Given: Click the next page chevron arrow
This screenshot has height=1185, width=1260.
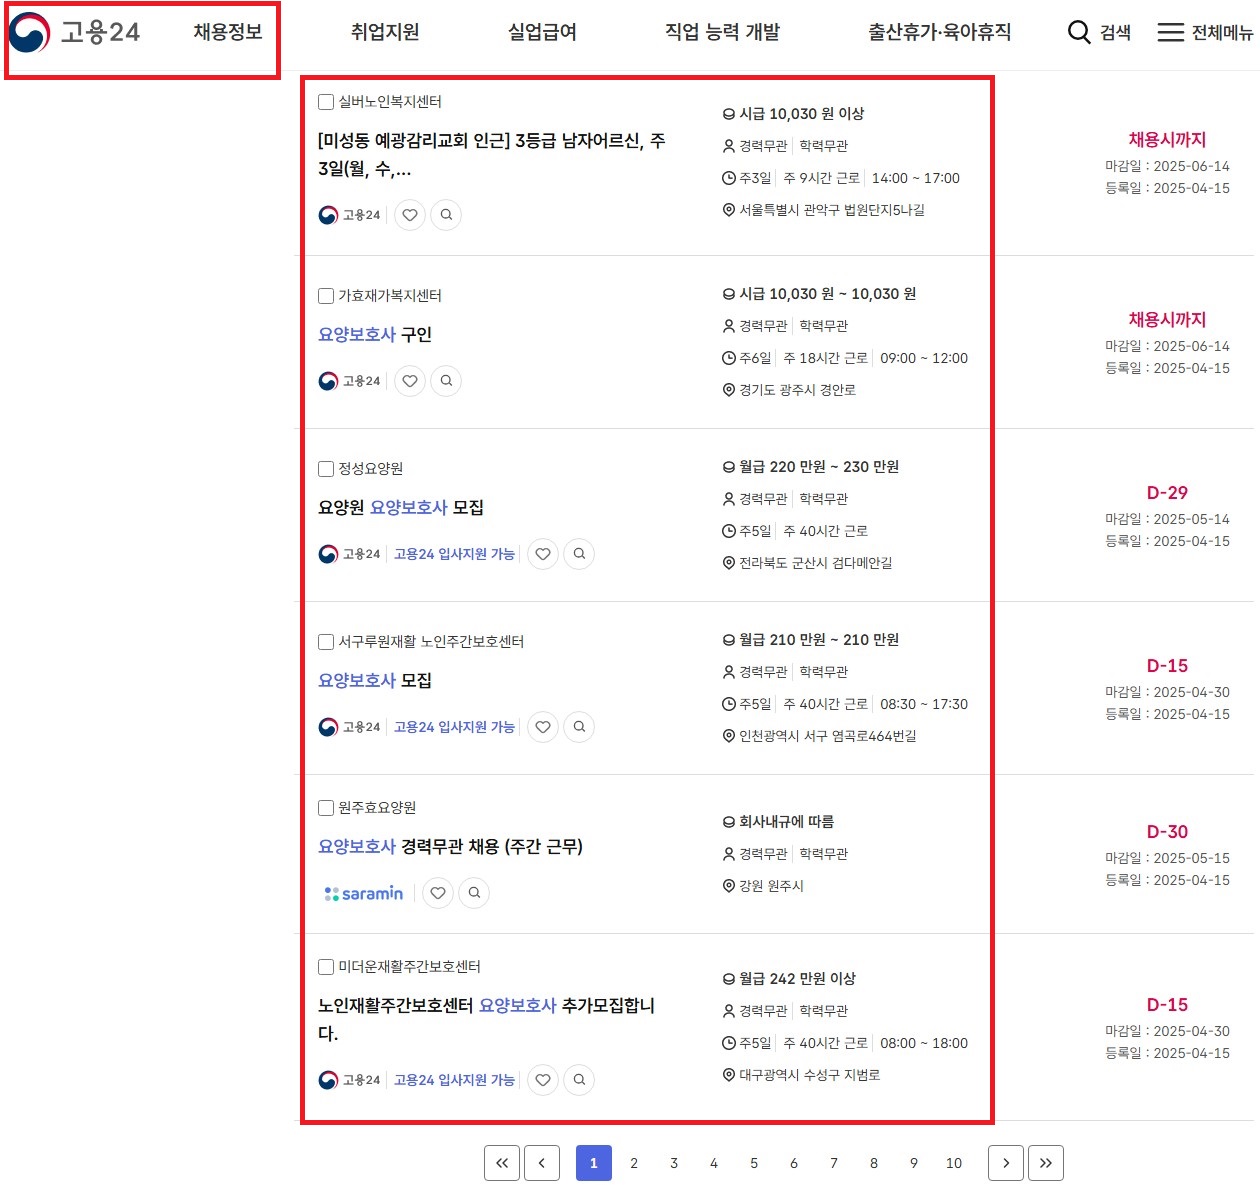Looking at the screenshot, I should [1006, 1163].
